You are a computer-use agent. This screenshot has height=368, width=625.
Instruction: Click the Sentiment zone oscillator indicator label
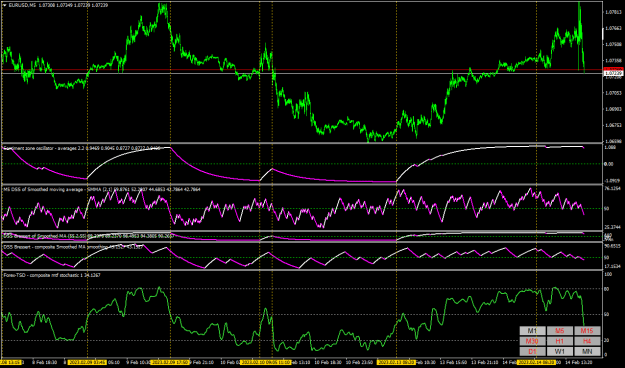tap(82, 148)
